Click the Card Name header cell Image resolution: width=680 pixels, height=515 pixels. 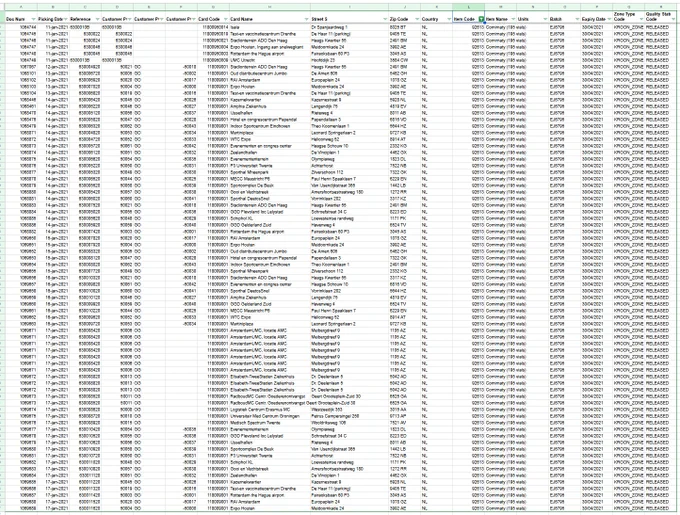click(270, 17)
